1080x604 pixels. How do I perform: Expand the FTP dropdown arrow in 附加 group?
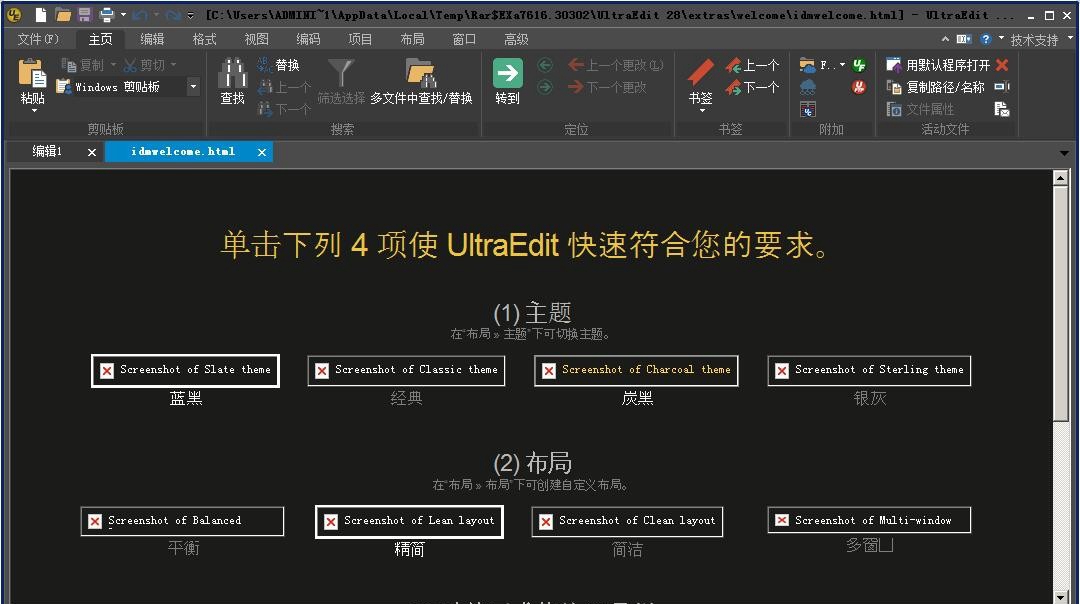coord(842,65)
